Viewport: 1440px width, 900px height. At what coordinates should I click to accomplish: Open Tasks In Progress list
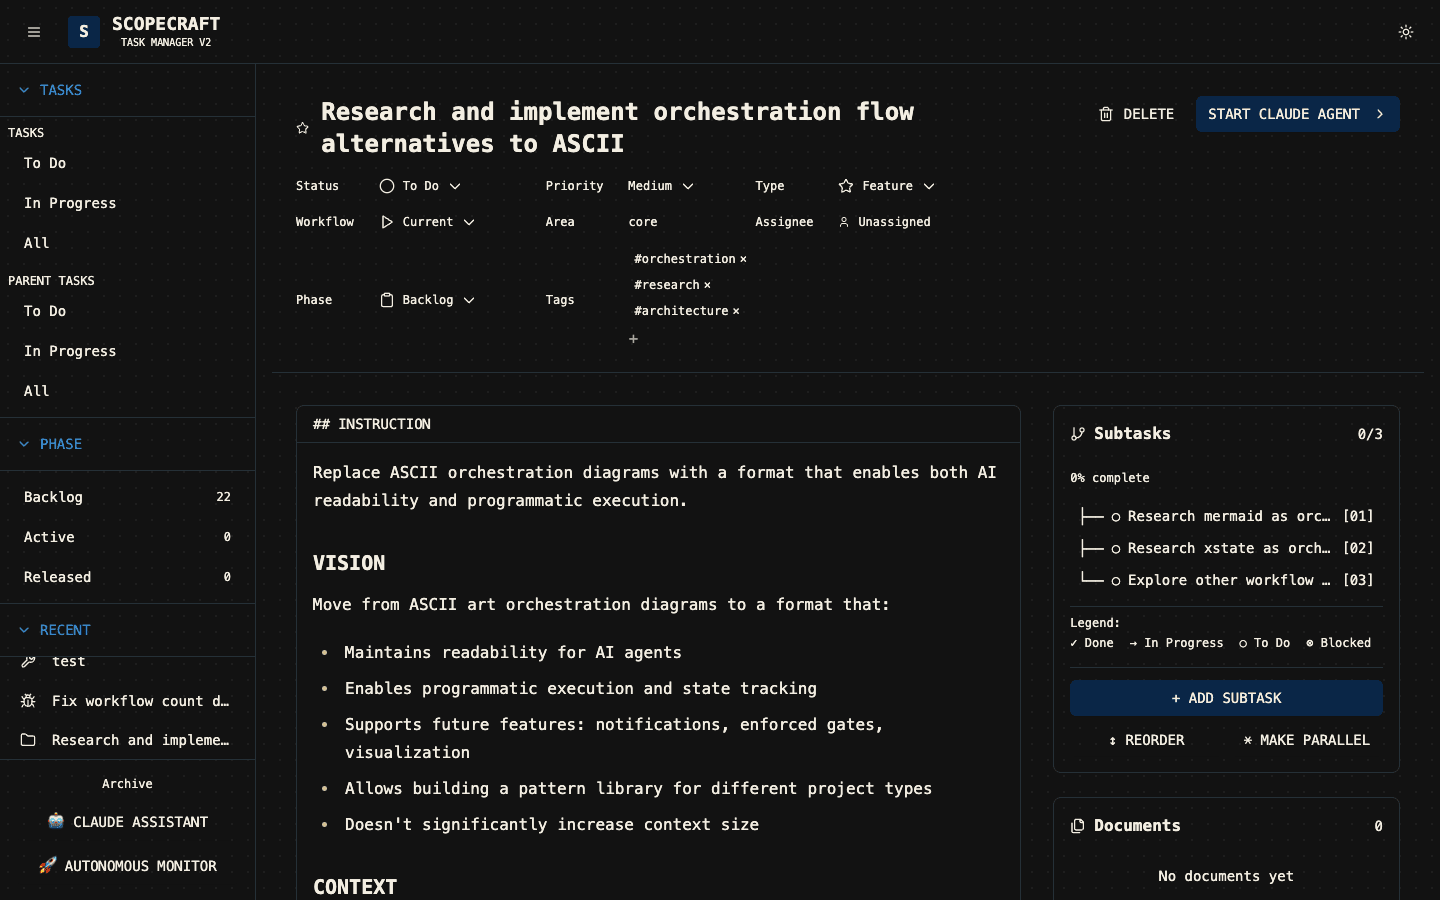click(x=127, y=203)
